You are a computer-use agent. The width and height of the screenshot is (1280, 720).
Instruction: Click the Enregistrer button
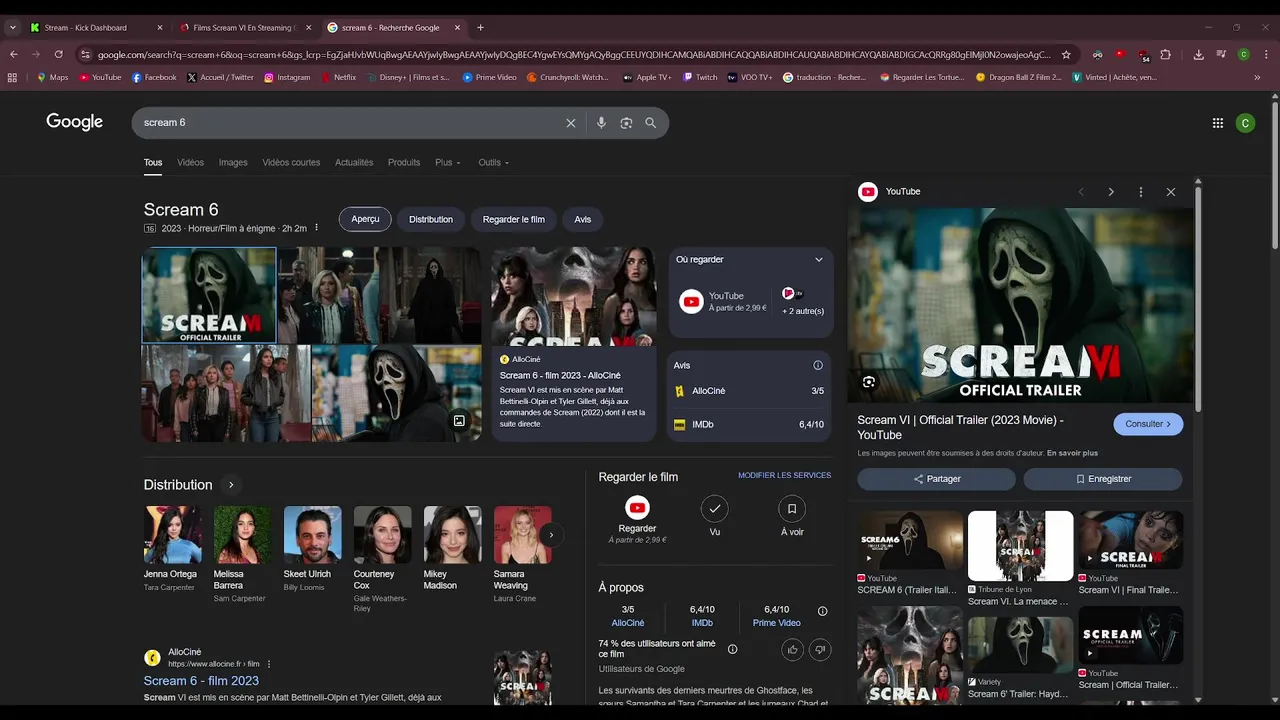pos(1103,479)
